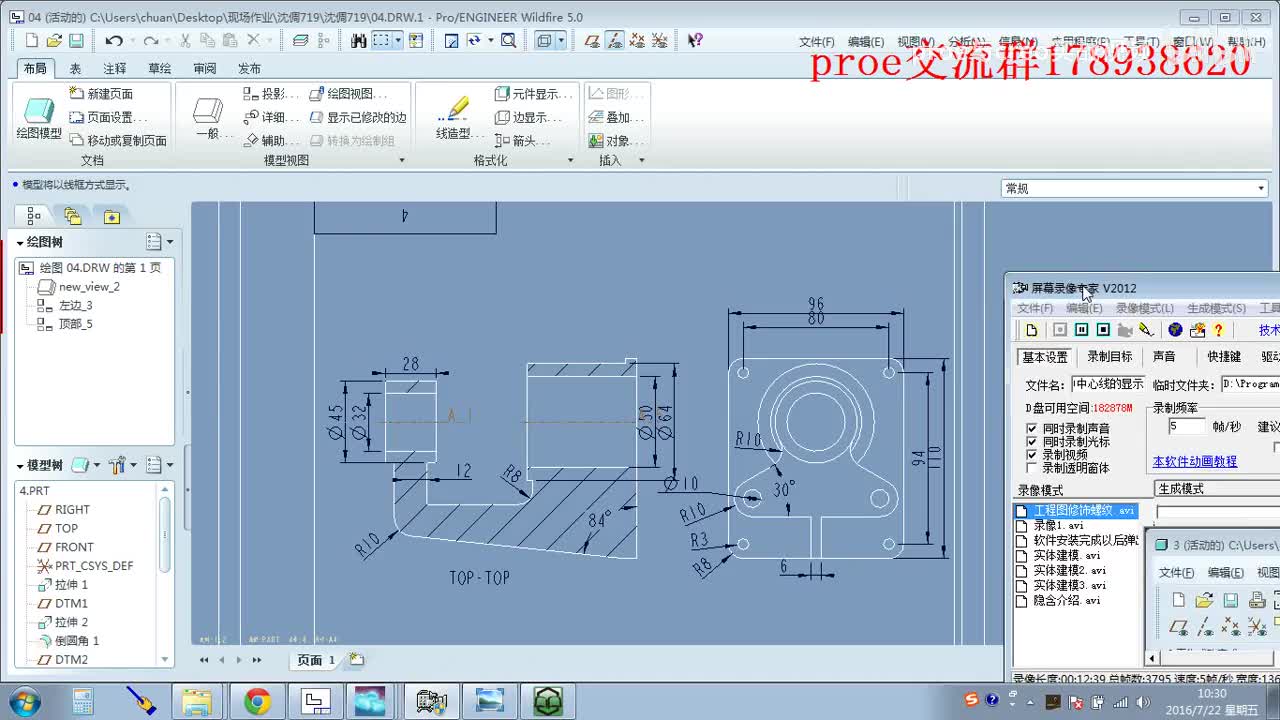Image resolution: width=1280 pixels, height=720 pixels.
Task: Switch to the 注释 ribbon tab
Action: point(115,68)
